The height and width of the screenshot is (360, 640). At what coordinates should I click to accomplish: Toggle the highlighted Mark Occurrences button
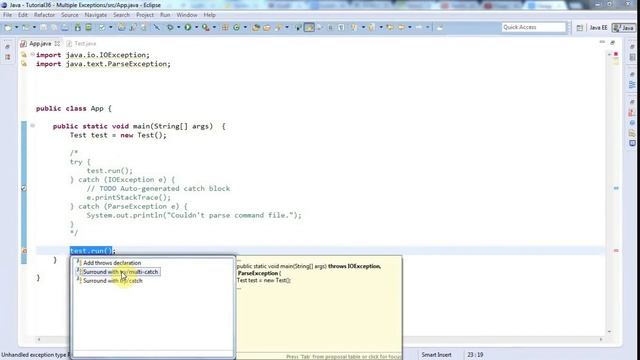(309, 27)
